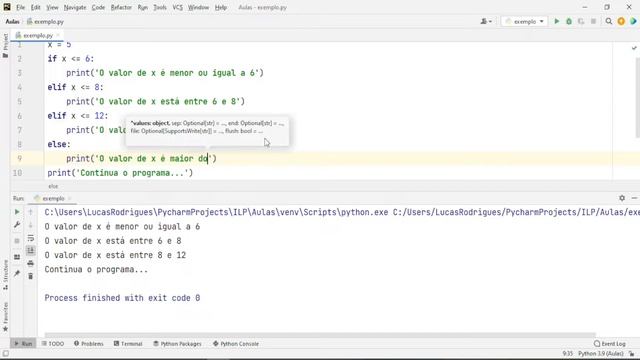This screenshot has width=640, height=360.
Task: Click the green-blue toolbox icon at the toolbar's far right
Action: [x=633, y=21]
